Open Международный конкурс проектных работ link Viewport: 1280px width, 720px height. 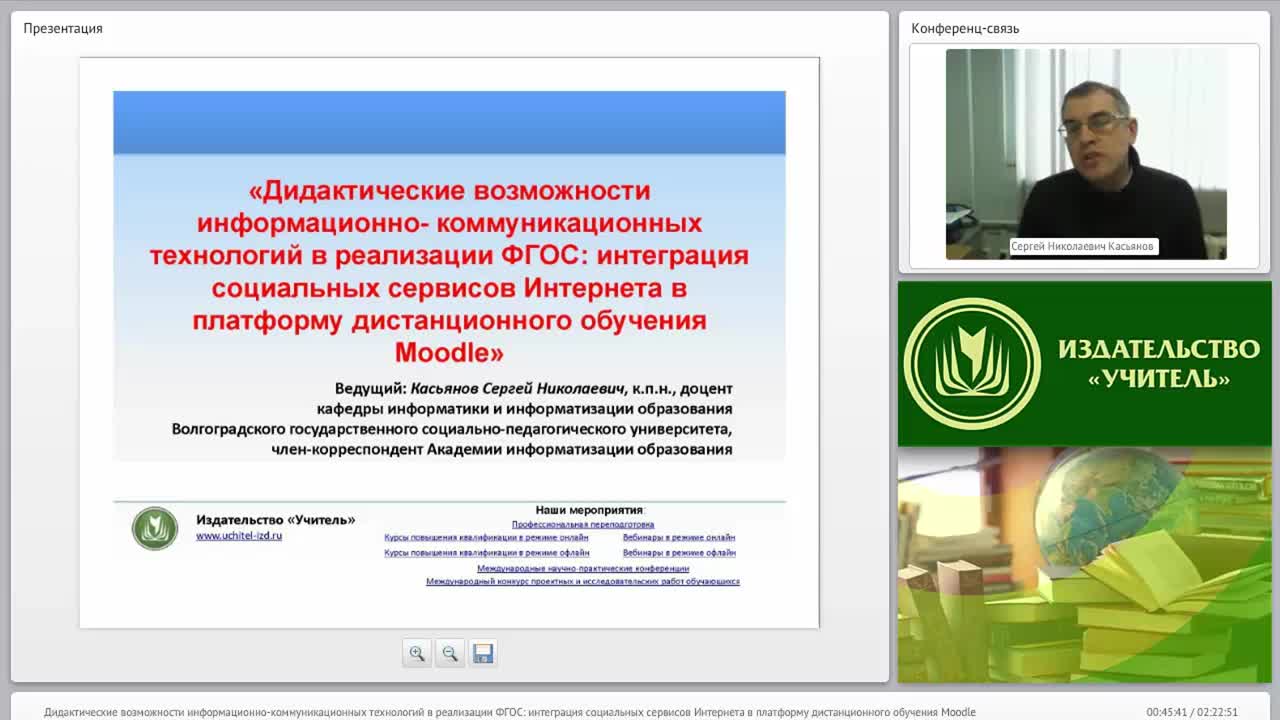coord(583,581)
